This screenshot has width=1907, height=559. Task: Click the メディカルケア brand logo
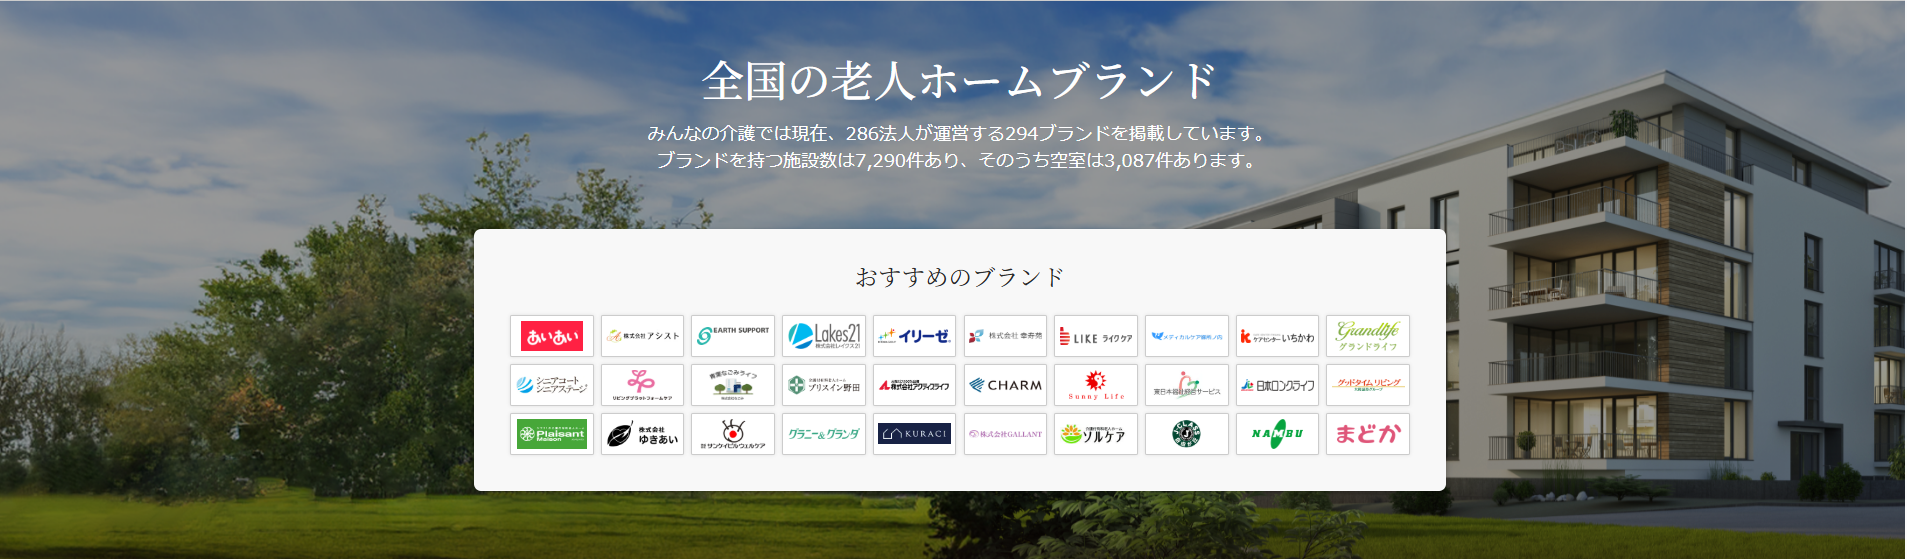coord(1187,336)
